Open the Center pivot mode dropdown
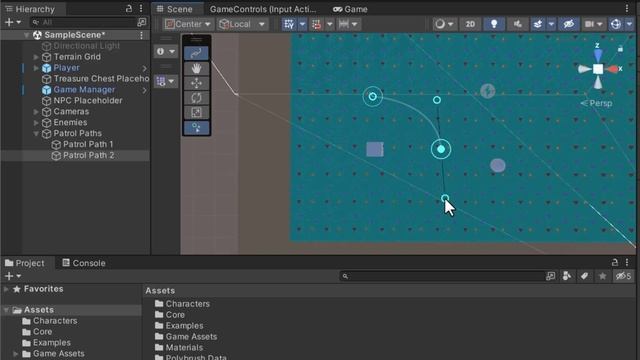Image resolution: width=640 pixels, height=360 pixels. 188,24
